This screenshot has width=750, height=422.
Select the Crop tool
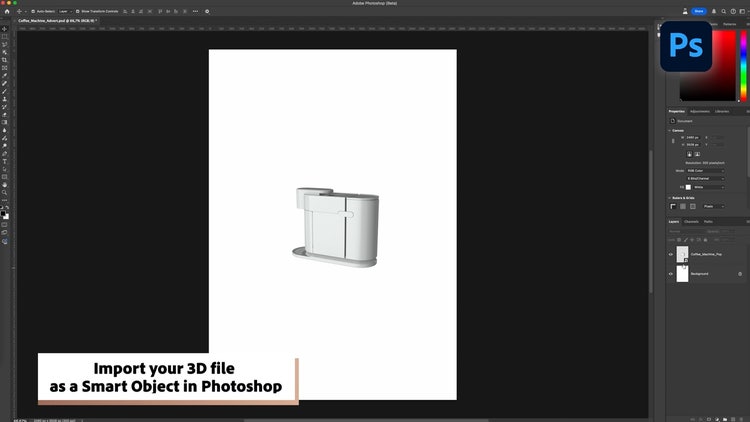[5, 60]
